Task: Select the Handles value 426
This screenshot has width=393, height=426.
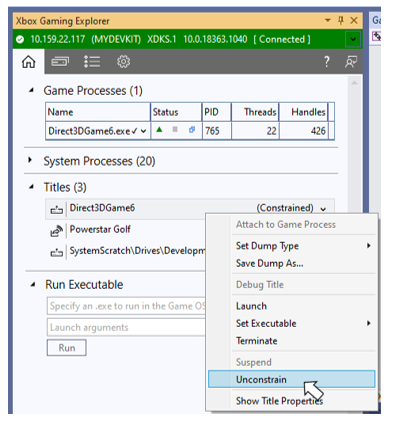Action: pyautogui.click(x=304, y=131)
